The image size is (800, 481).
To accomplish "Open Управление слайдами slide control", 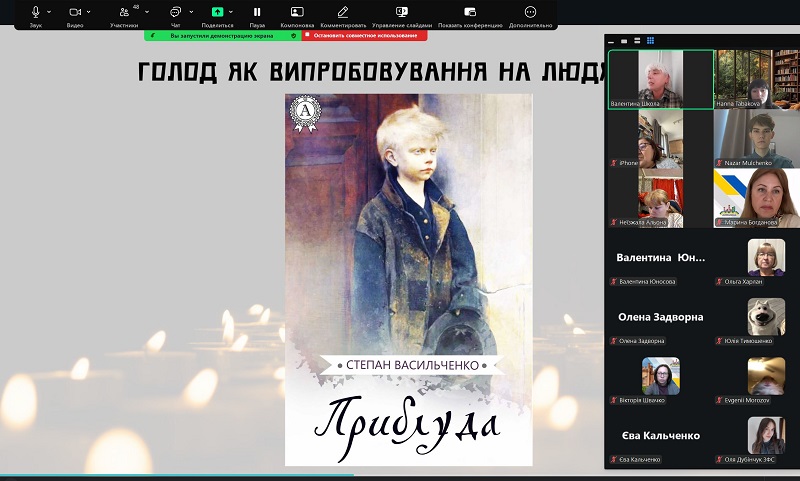I will pyautogui.click(x=402, y=12).
